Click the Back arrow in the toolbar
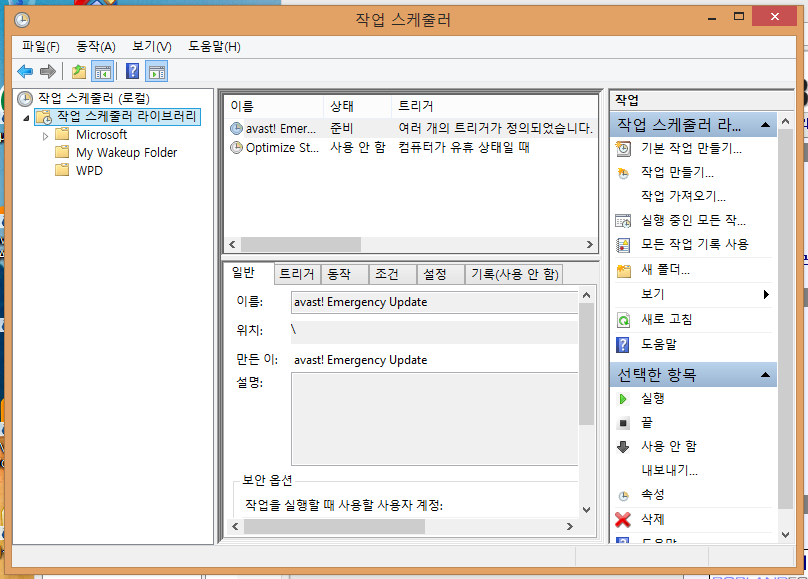The height and width of the screenshot is (579, 808). [x=25, y=71]
